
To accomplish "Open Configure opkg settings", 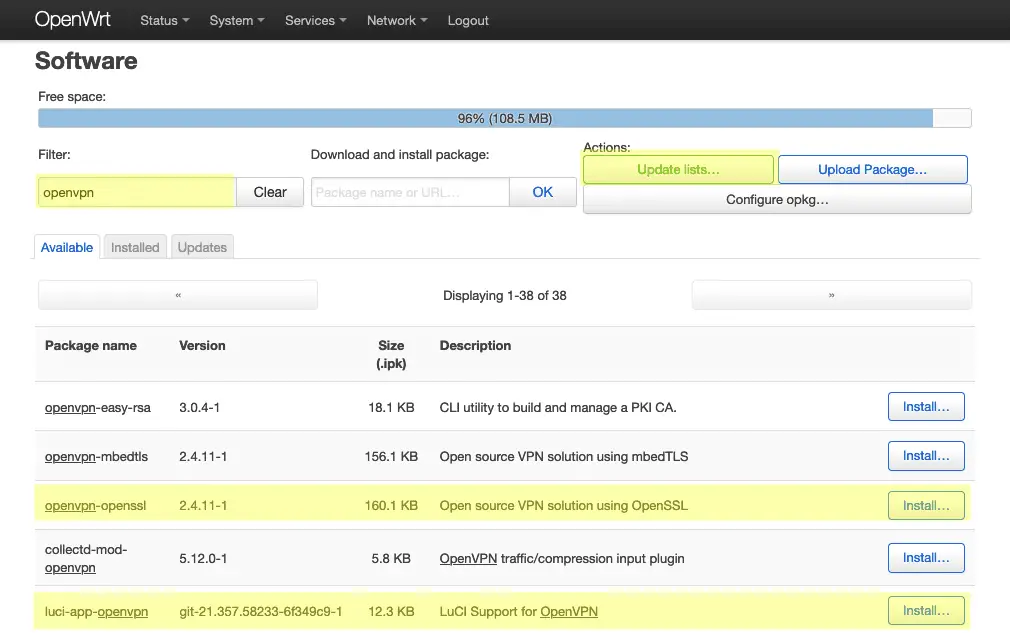I will (777, 200).
